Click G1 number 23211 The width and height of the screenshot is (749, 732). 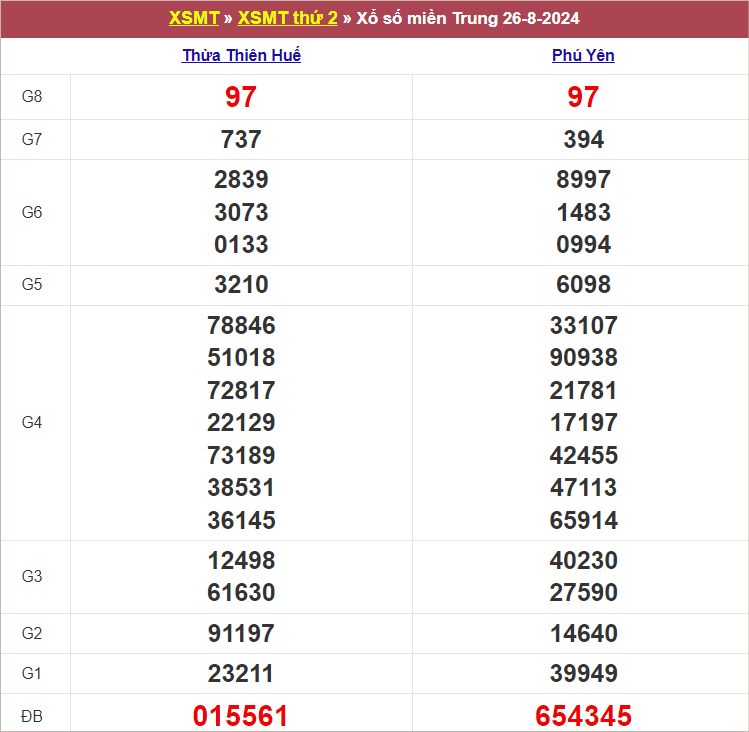241,674
